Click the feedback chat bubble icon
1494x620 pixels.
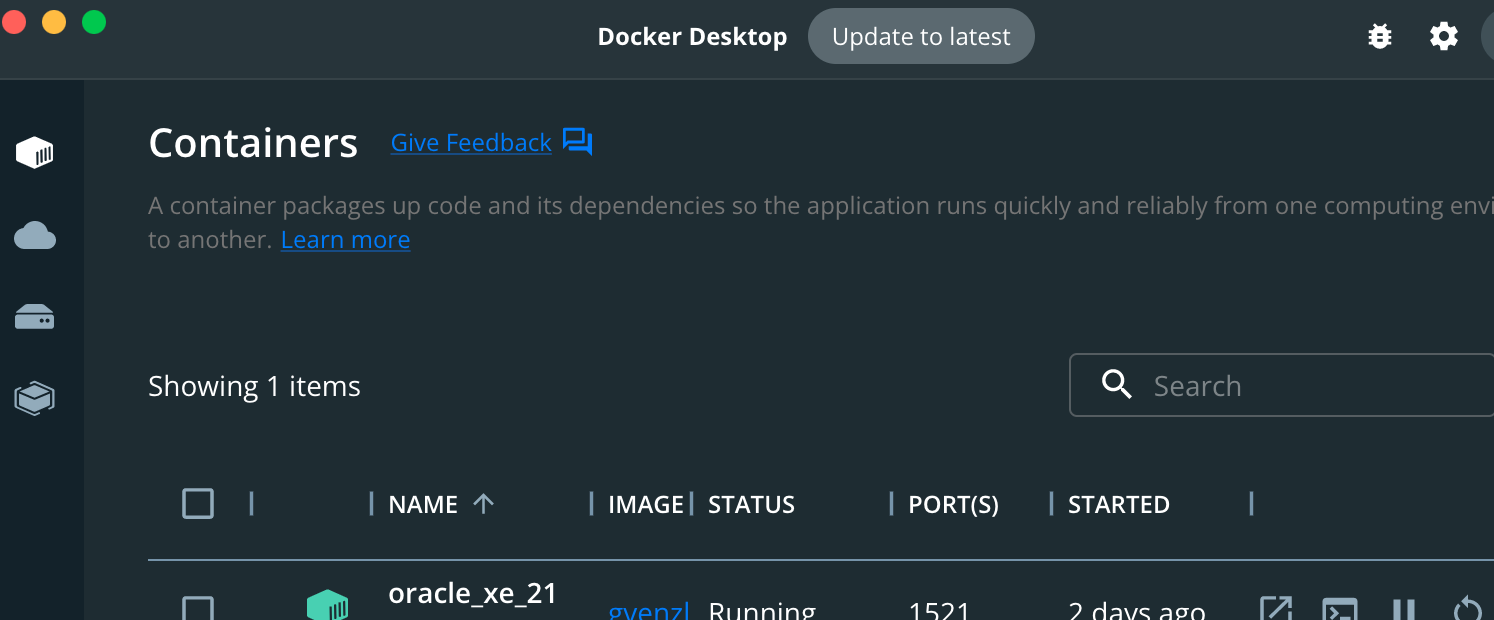coord(578,142)
